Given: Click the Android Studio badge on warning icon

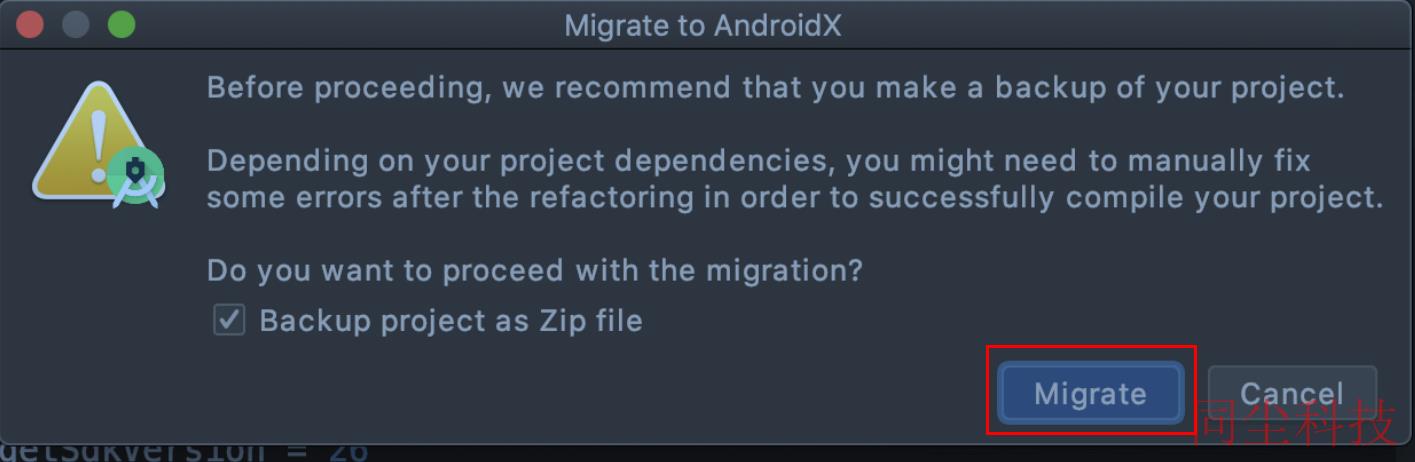Looking at the screenshot, I should tap(136, 177).
